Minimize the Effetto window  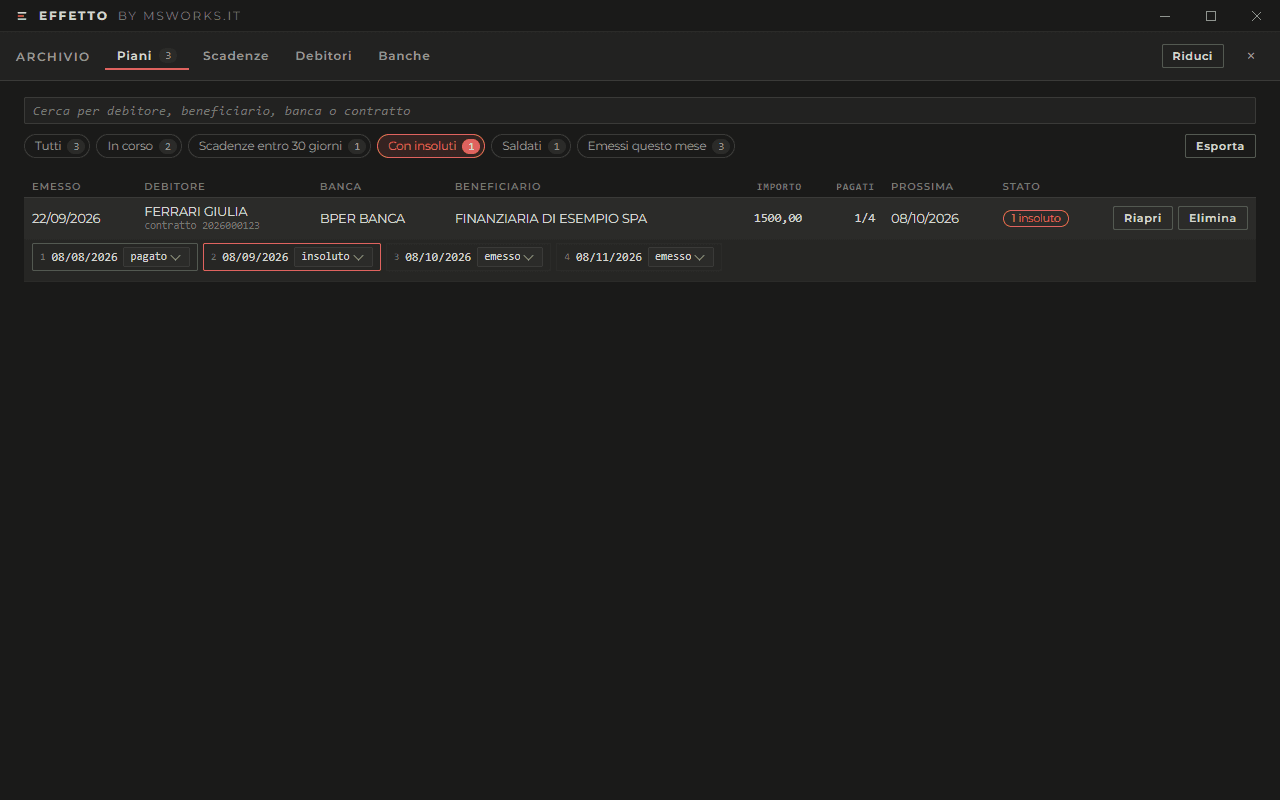pos(1165,16)
